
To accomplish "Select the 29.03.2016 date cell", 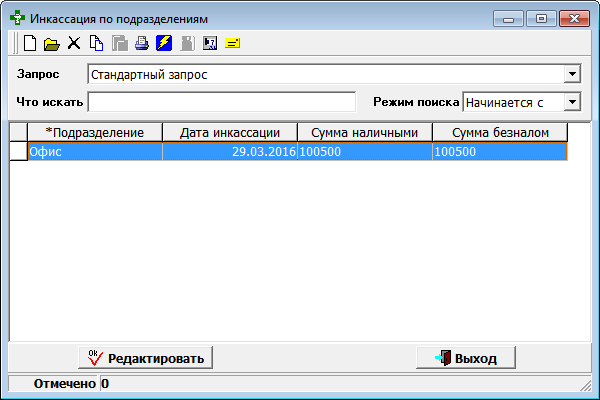I will (x=230, y=152).
